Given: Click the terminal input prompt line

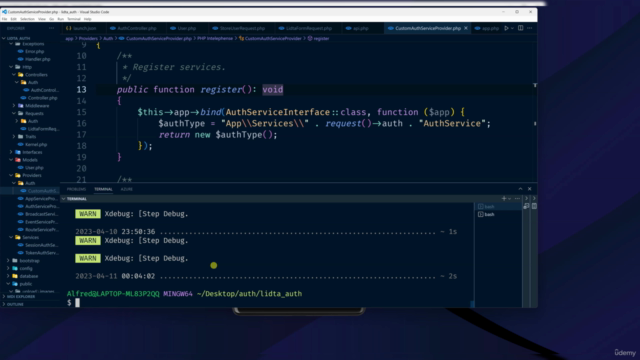Looking at the screenshot, I should tap(269, 302).
